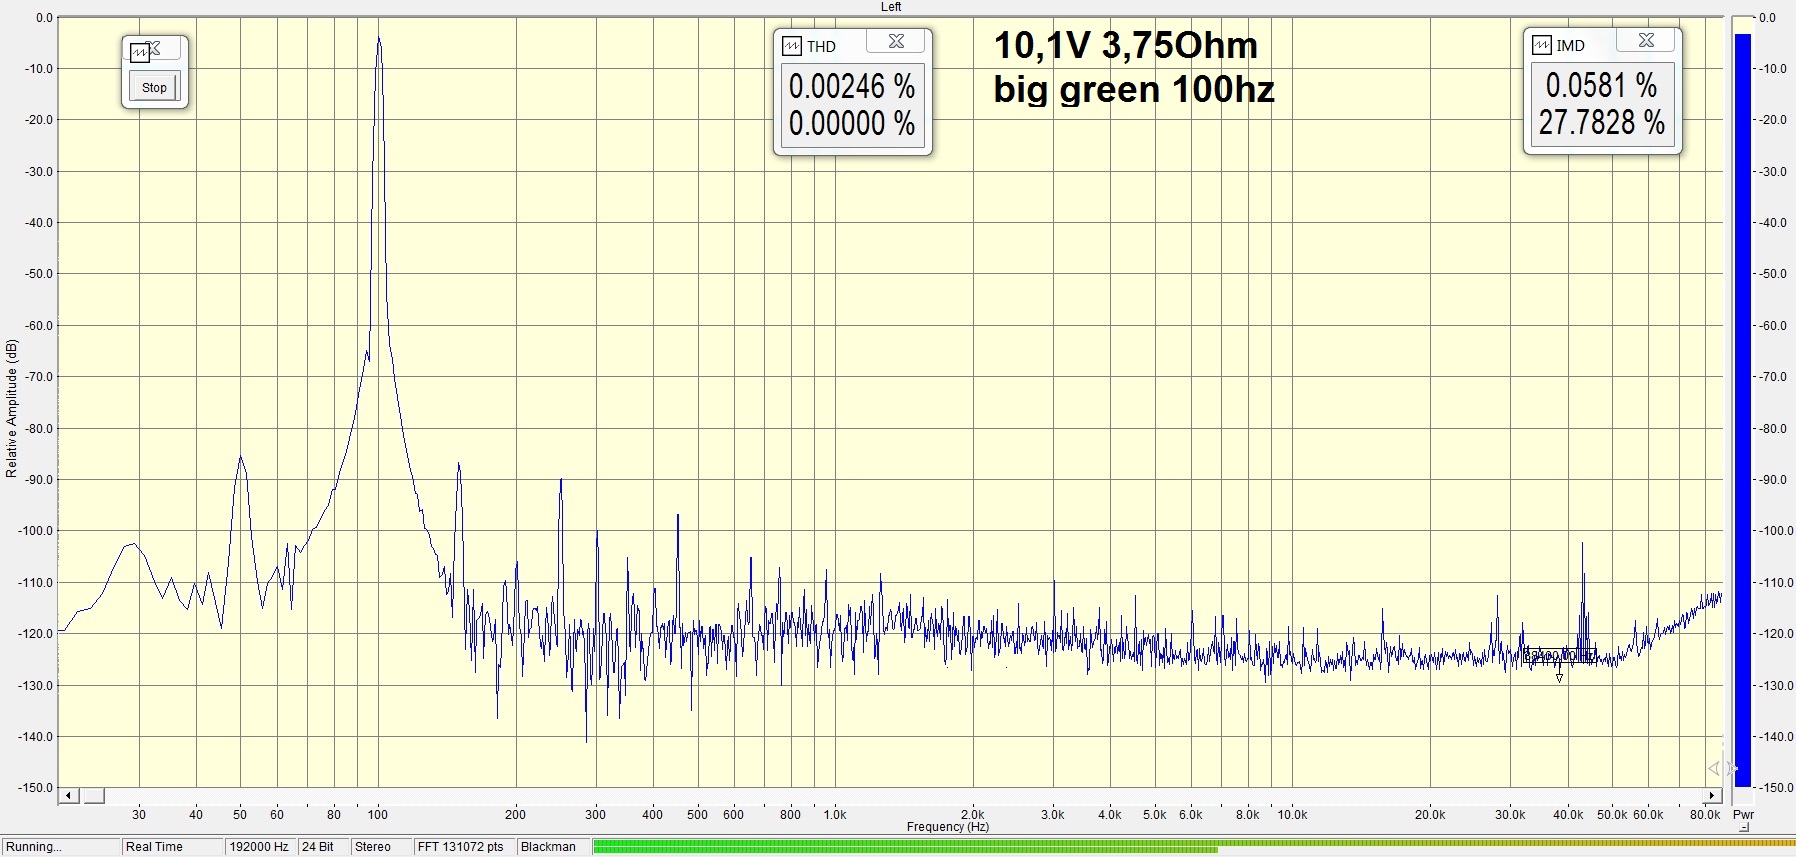The image size is (1796, 857).
Task: Click the 192000 Hz sample rate field
Action: [260, 847]
